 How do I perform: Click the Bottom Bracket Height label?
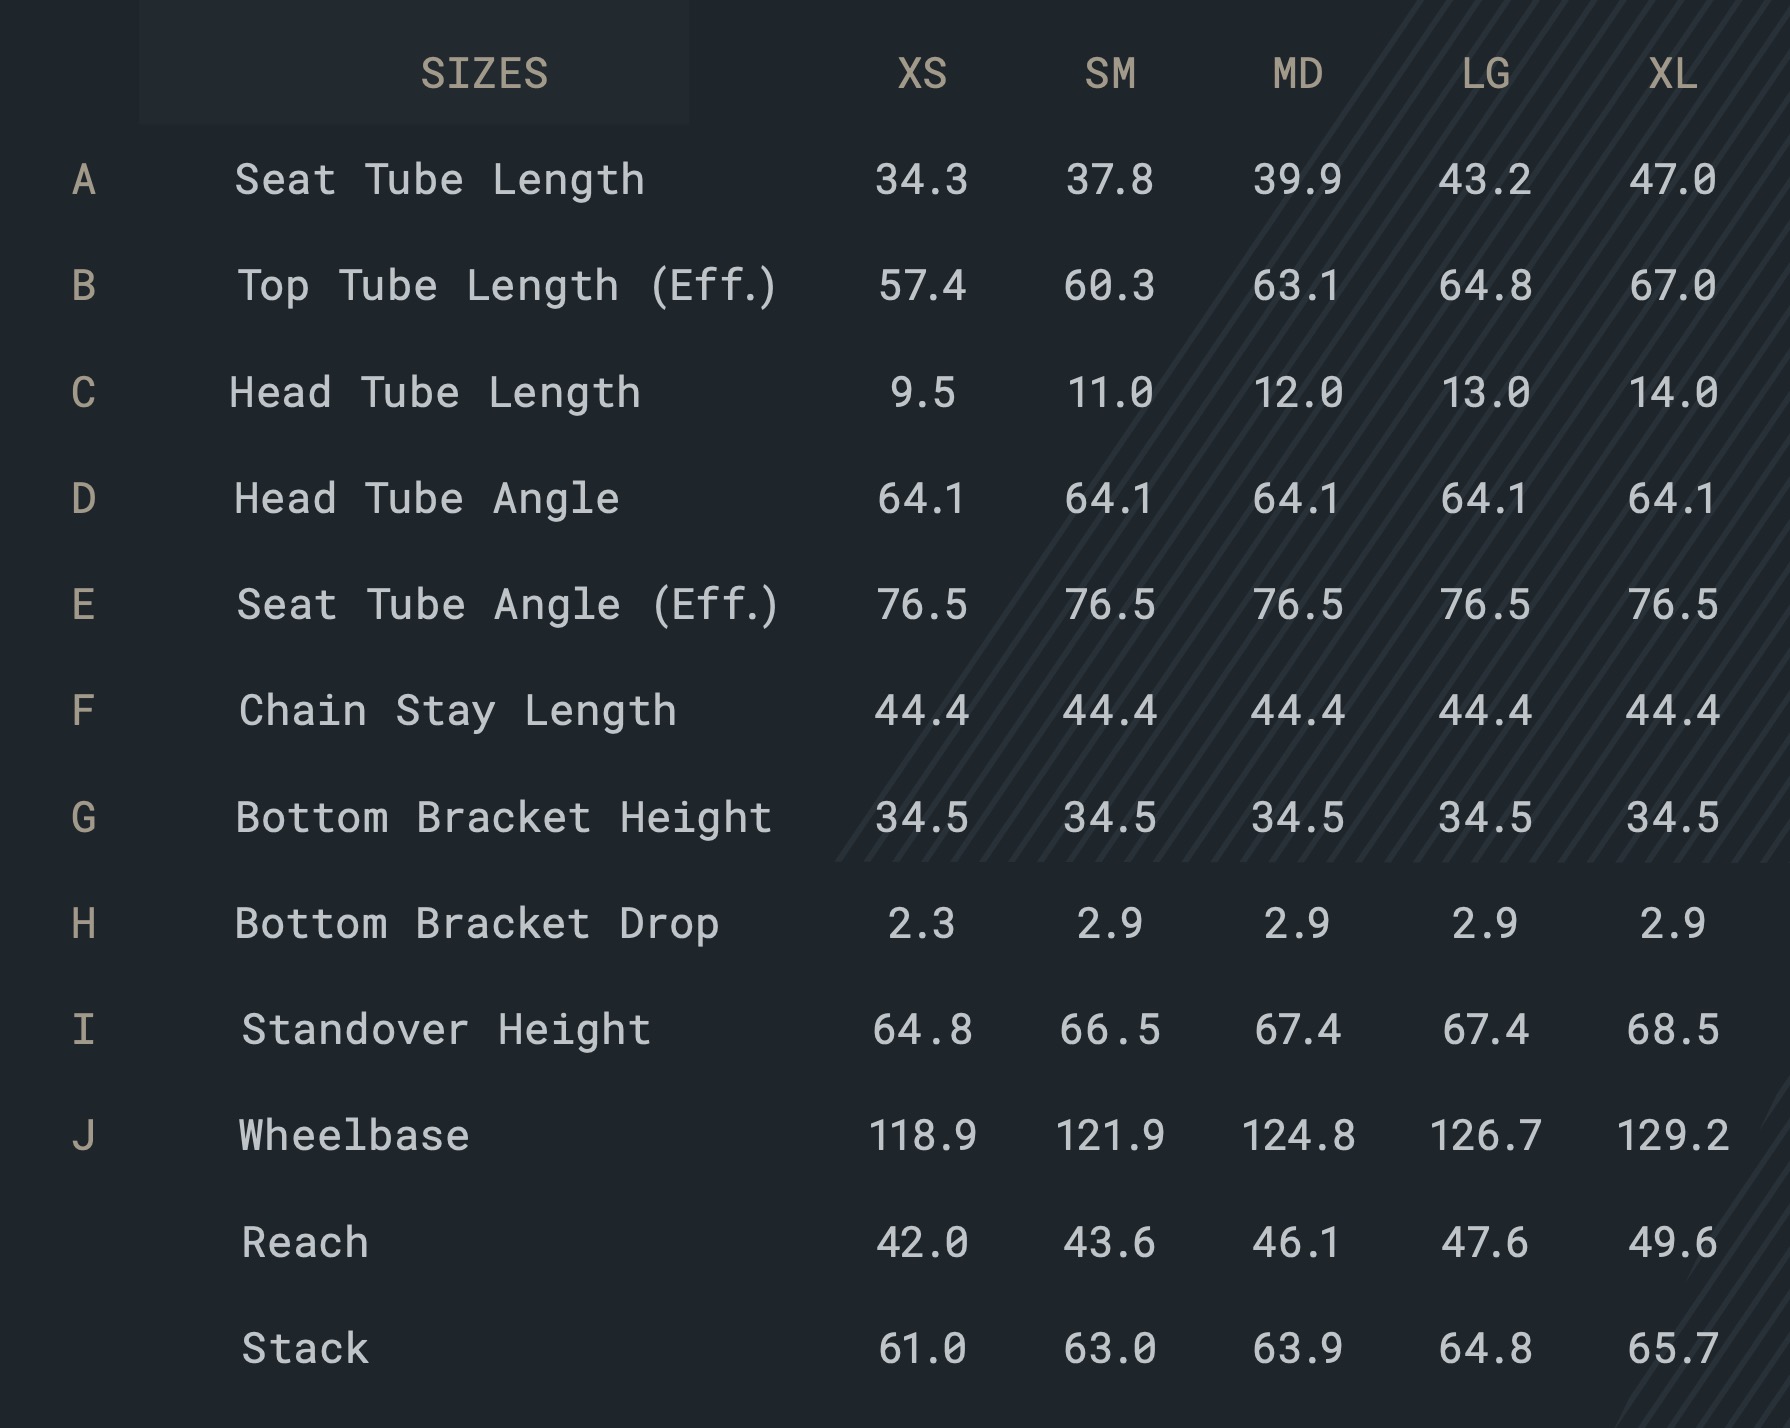(503, 817)
